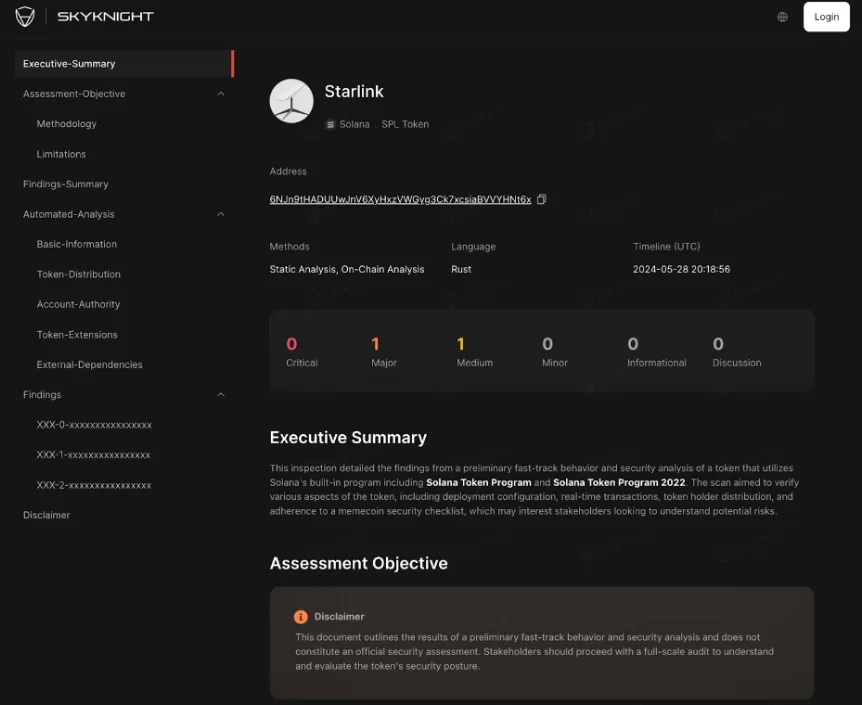Open Basic-Information sidebar item
Screen dimensions: 862x705
[x=76, y=244]
